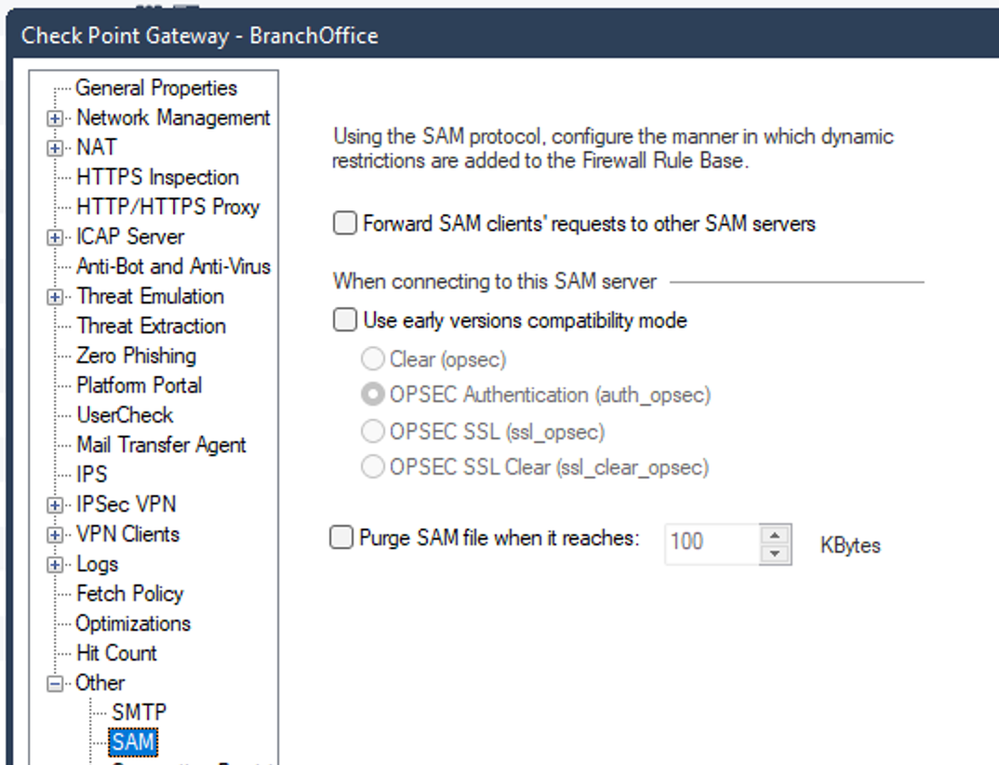Image resolution: width=999 pixels, height=765 pixels.
Task: Open SMTP under Other
Action: click(139, 712)
